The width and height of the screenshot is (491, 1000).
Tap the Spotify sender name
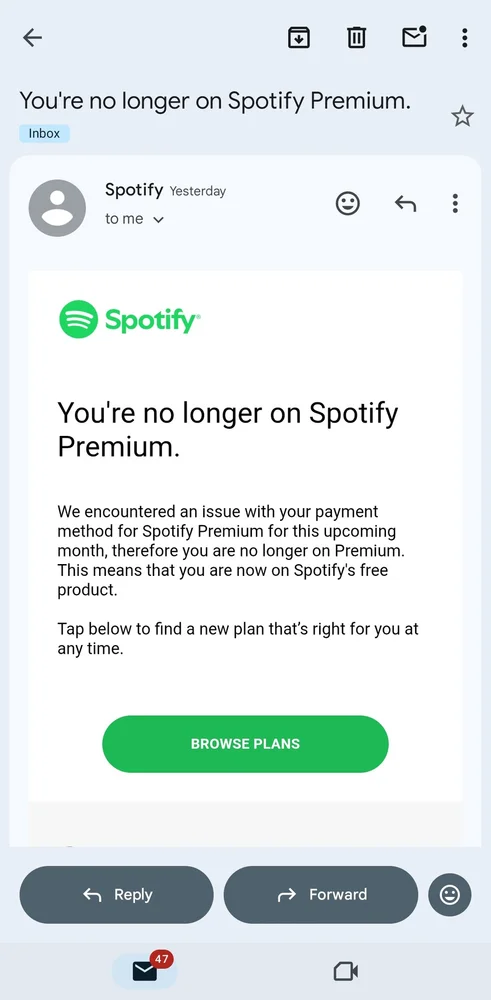point(134,189)
